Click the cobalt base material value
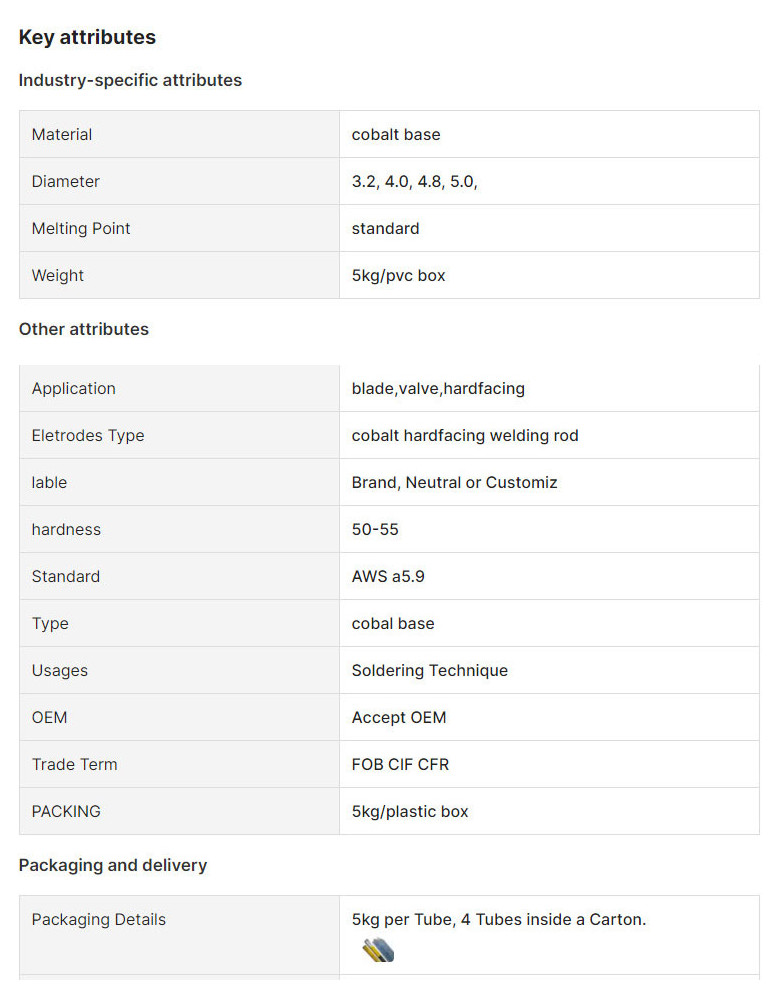Viewport: 779px width, 990px height. (x=395, y=134)
